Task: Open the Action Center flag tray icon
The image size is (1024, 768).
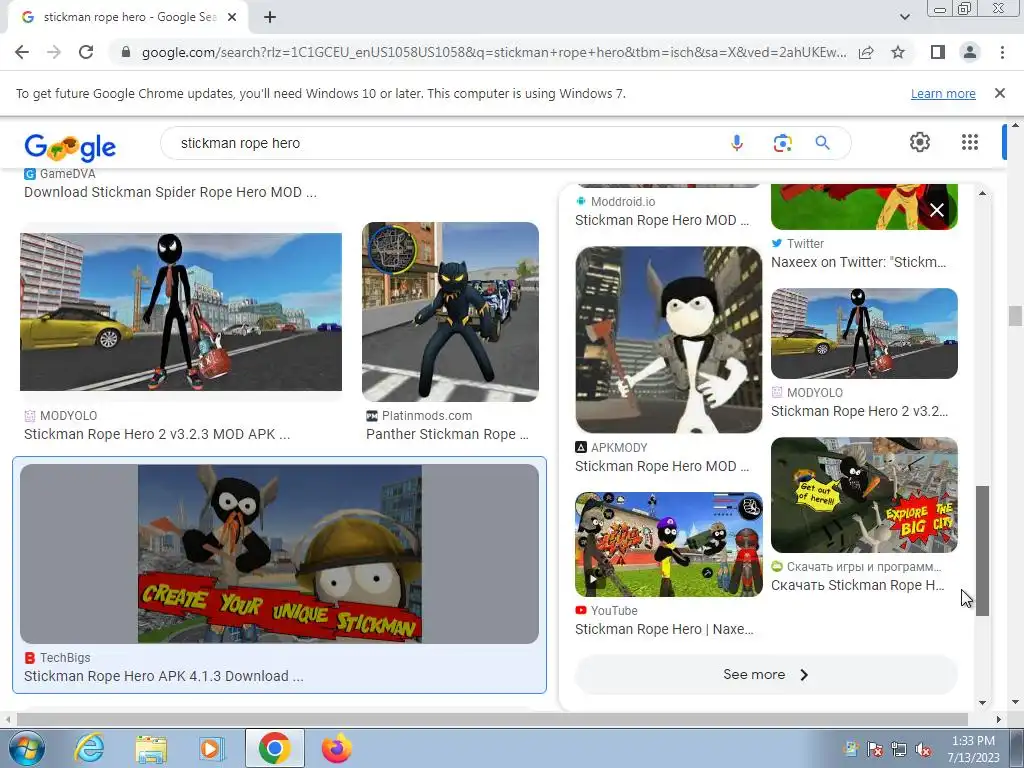Action: coord(874,749)
